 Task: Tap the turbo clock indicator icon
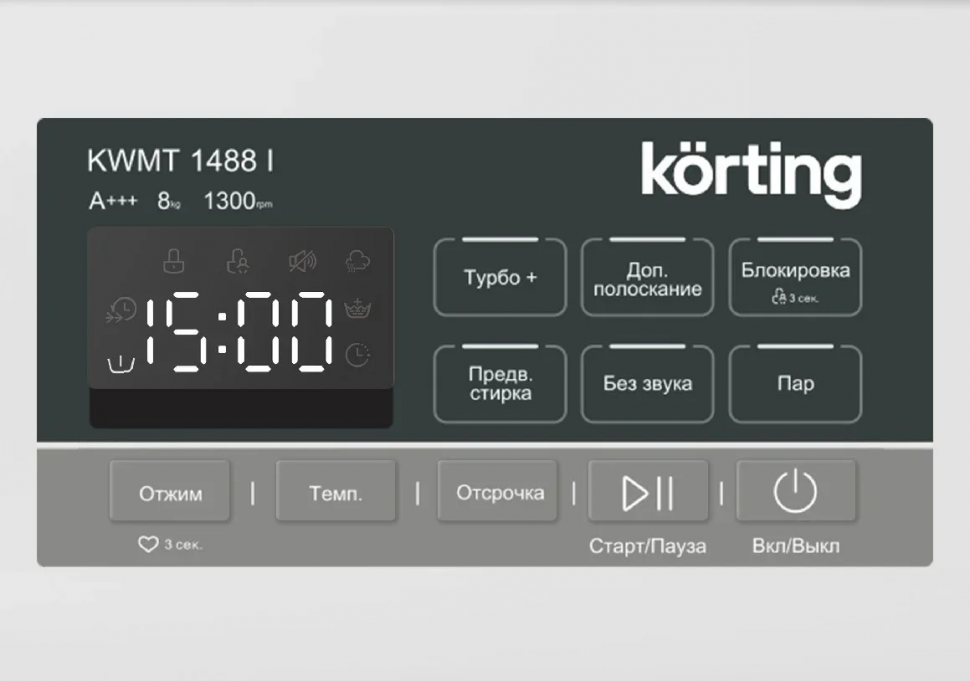click(121, 310)
